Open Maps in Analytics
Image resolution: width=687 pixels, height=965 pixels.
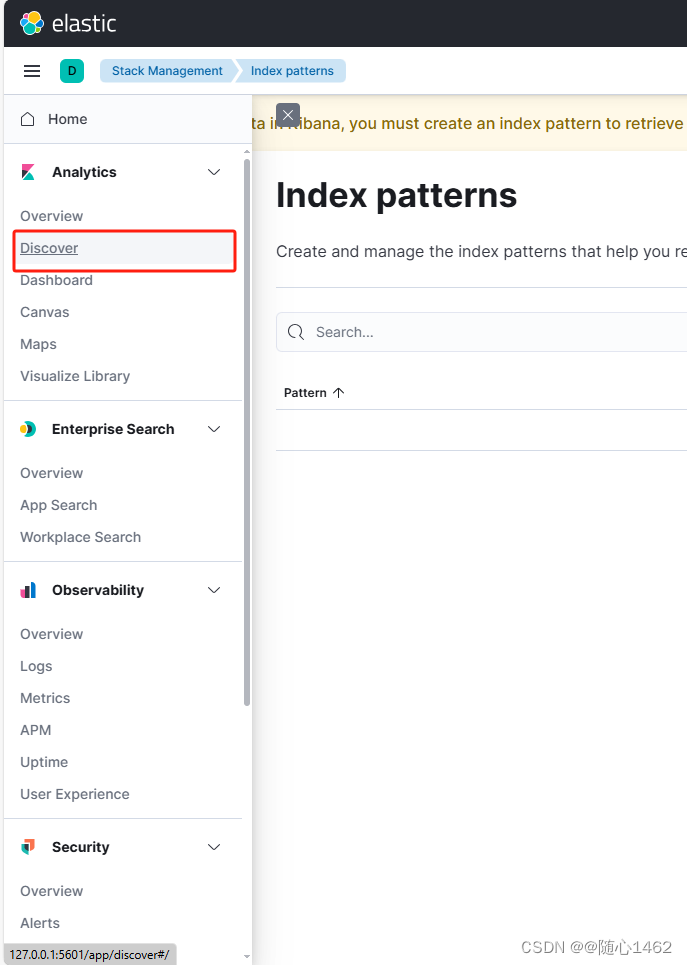(x=38, y=344)
